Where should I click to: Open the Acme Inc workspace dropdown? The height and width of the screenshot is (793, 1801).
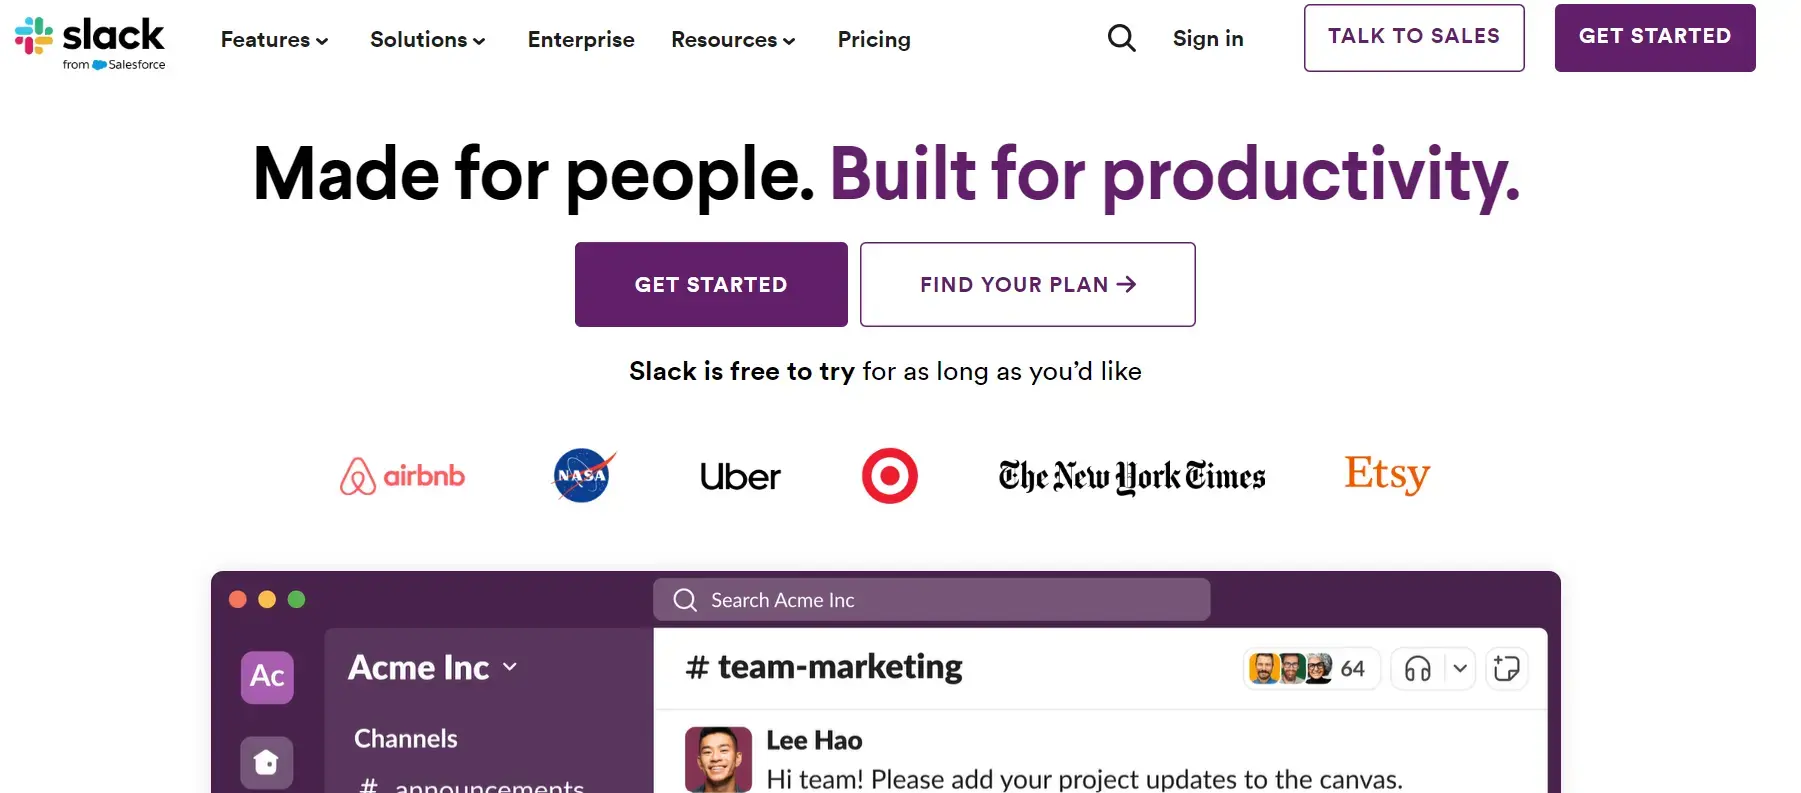click(511, 667)
